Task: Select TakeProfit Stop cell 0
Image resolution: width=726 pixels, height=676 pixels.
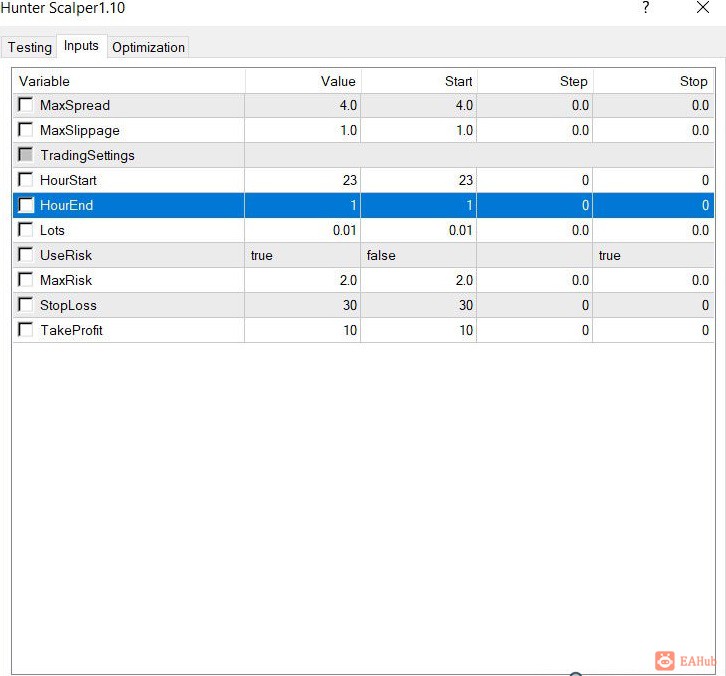Action: coord(654,330)
